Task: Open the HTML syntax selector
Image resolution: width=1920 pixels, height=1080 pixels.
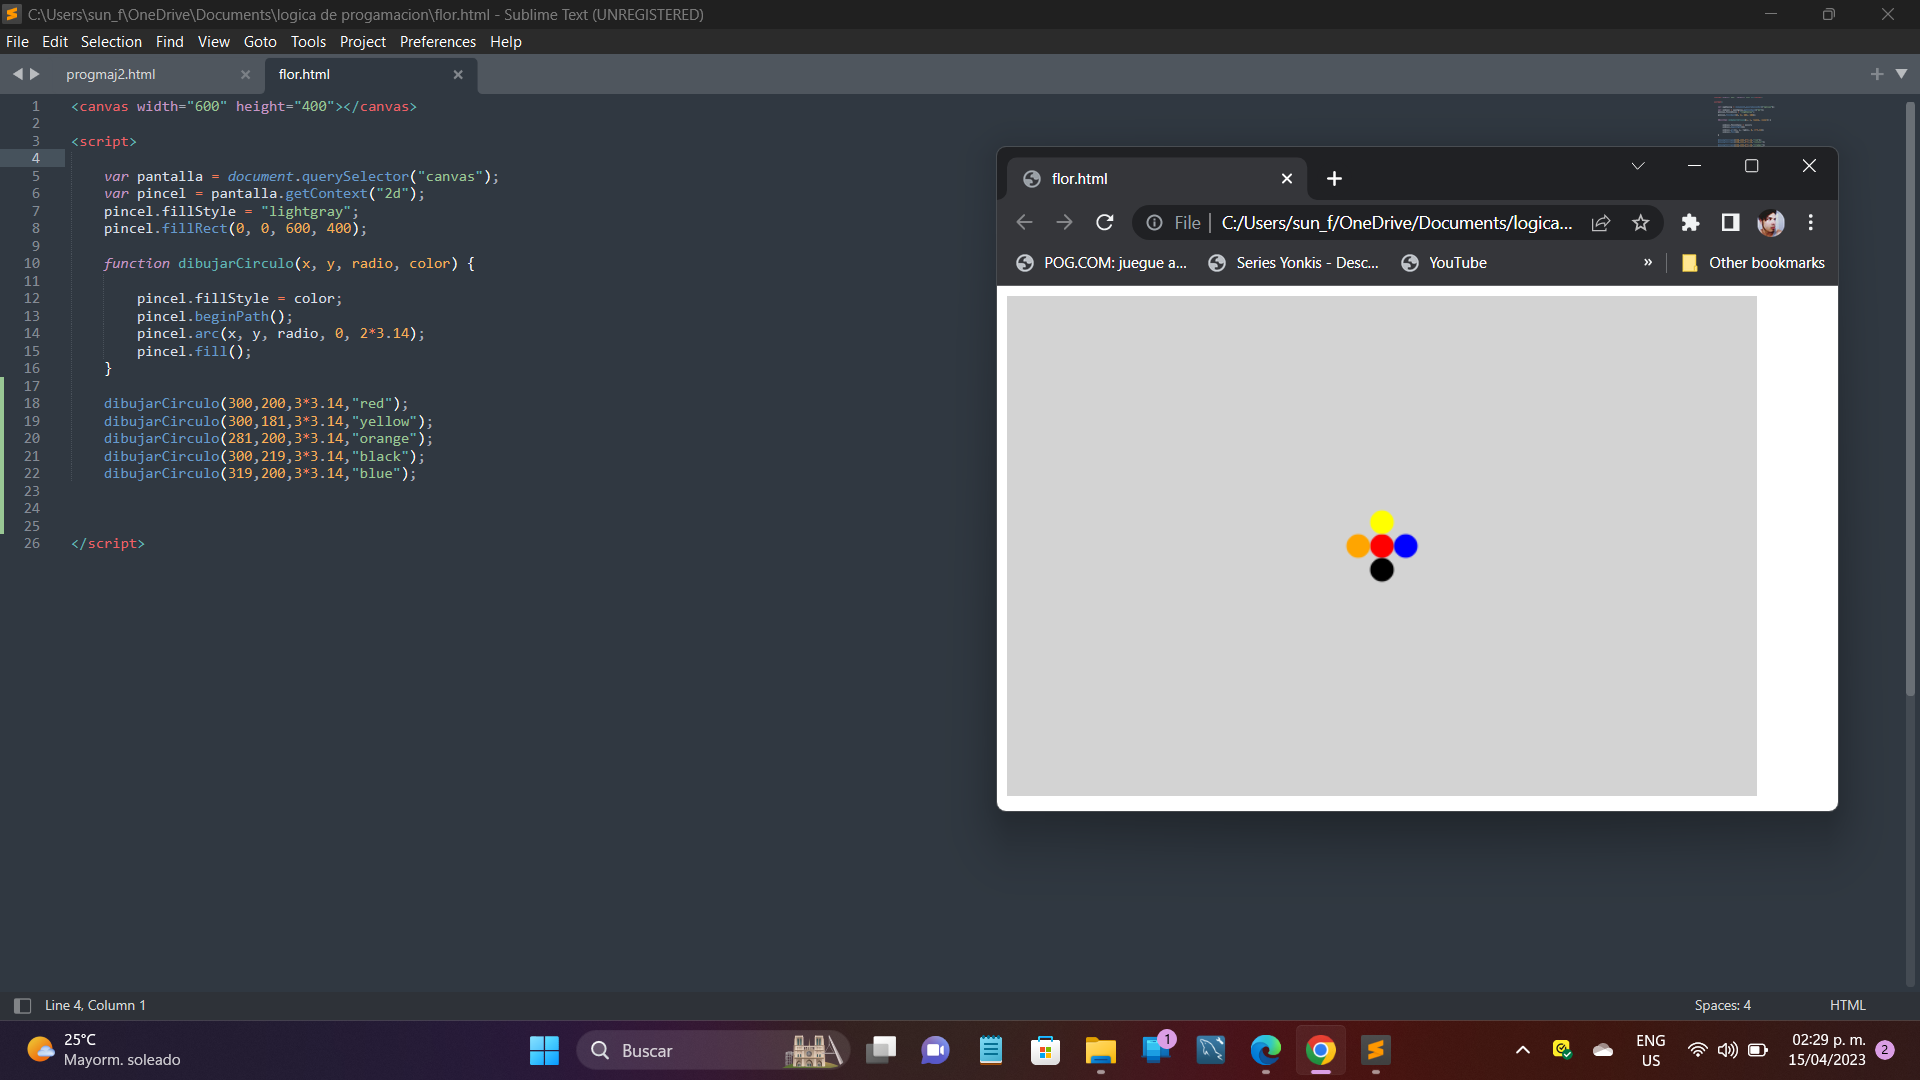Action: tap(1847, 1006)
